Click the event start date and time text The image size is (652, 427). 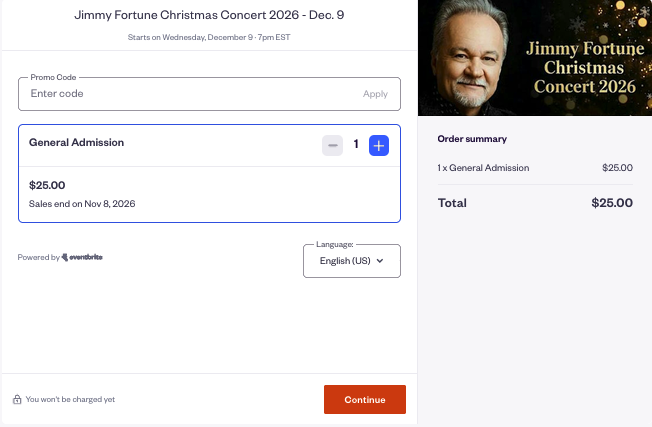(209, 37)
